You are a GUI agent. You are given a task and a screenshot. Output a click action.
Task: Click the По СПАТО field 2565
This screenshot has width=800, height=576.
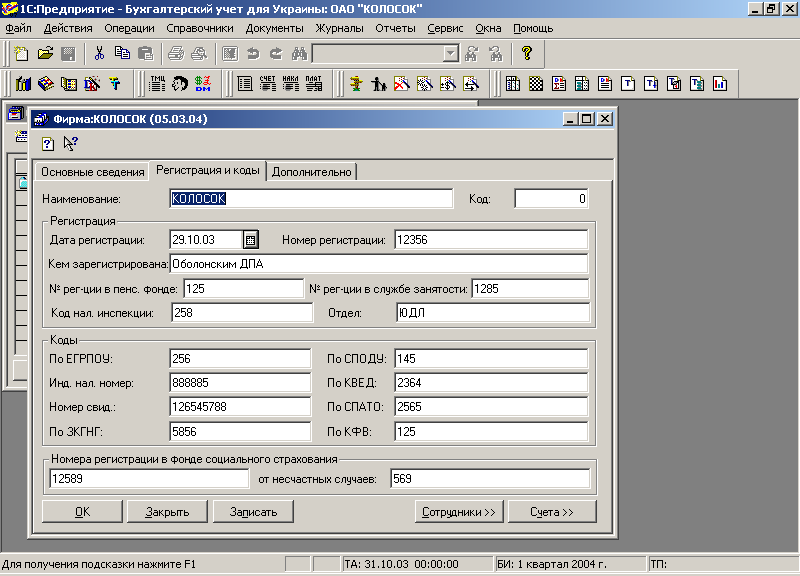tap(491, 407)
